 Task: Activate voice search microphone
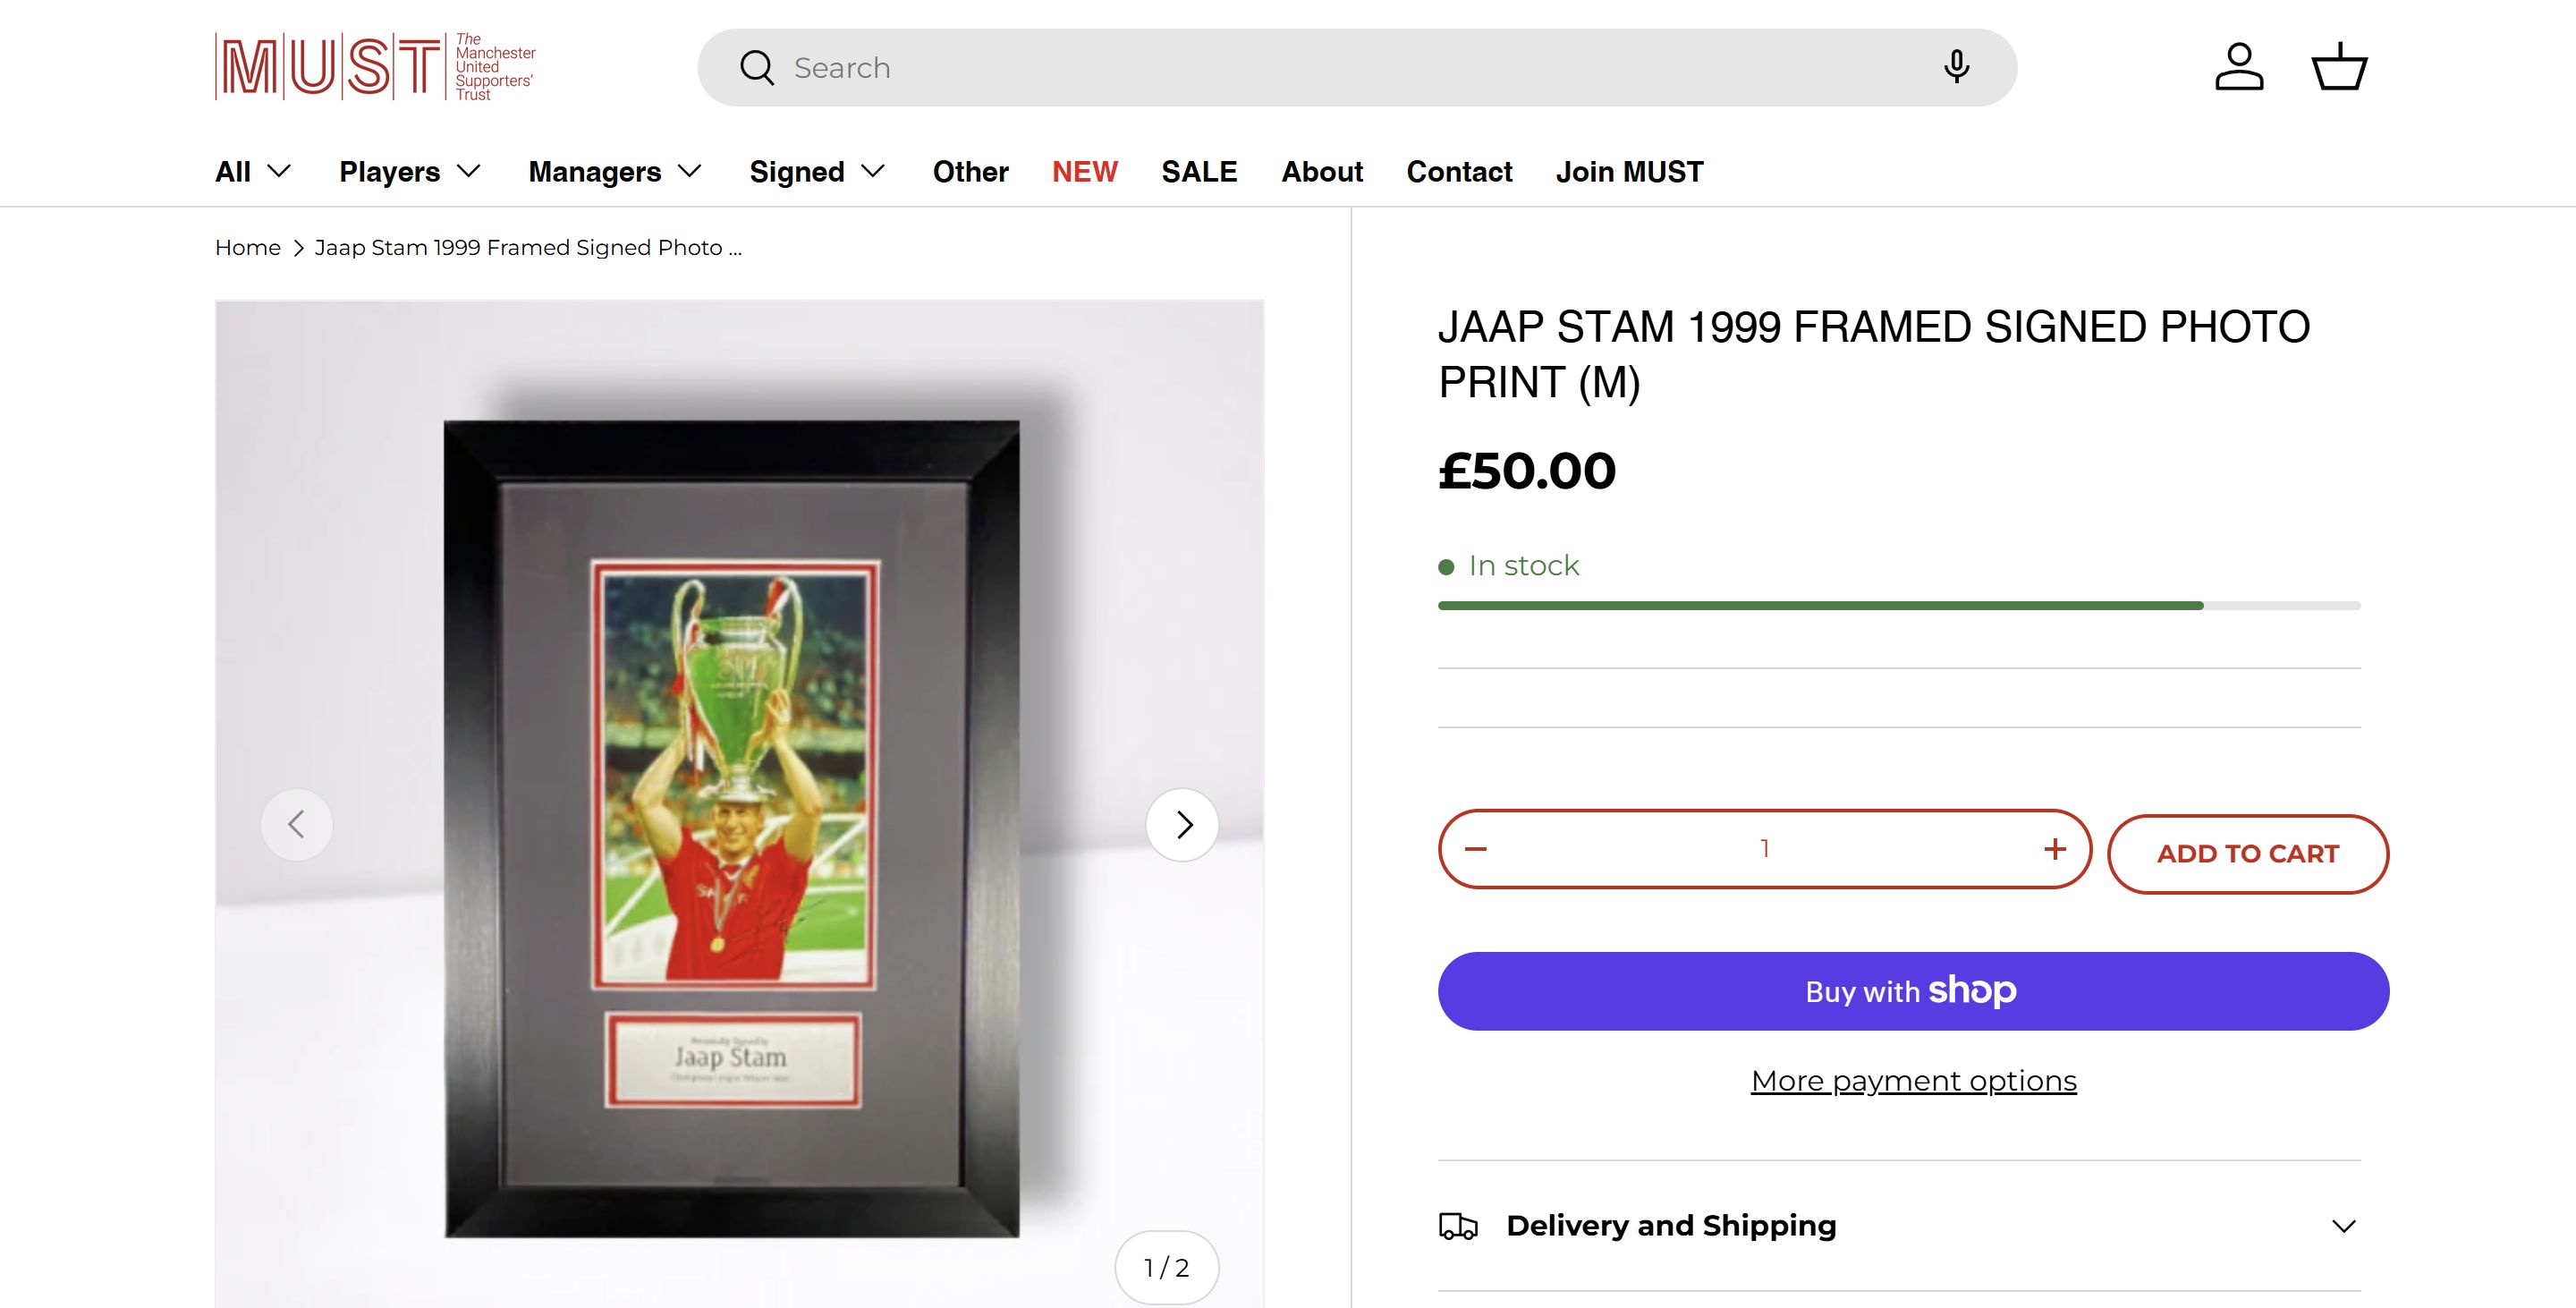[x=1956, y=67]
